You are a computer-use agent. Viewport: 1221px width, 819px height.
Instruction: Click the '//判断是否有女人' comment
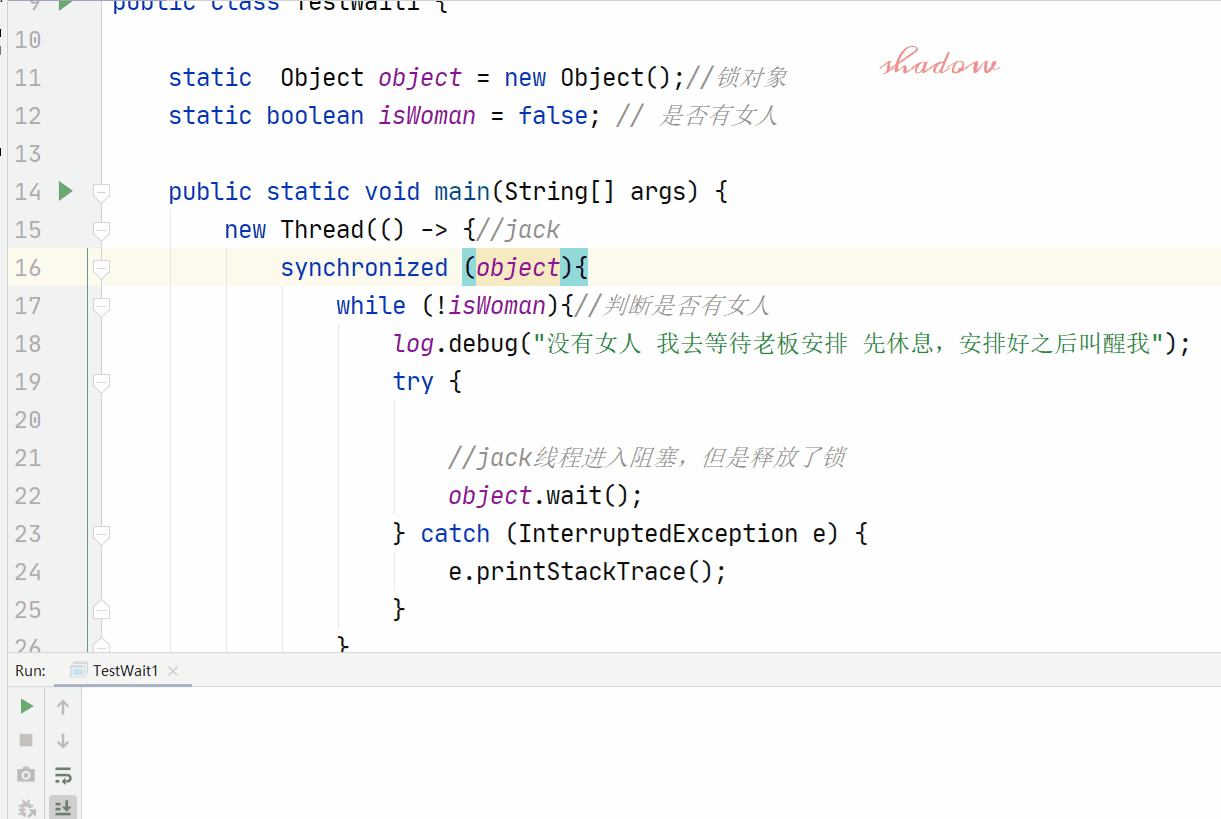tap(673, 306)
